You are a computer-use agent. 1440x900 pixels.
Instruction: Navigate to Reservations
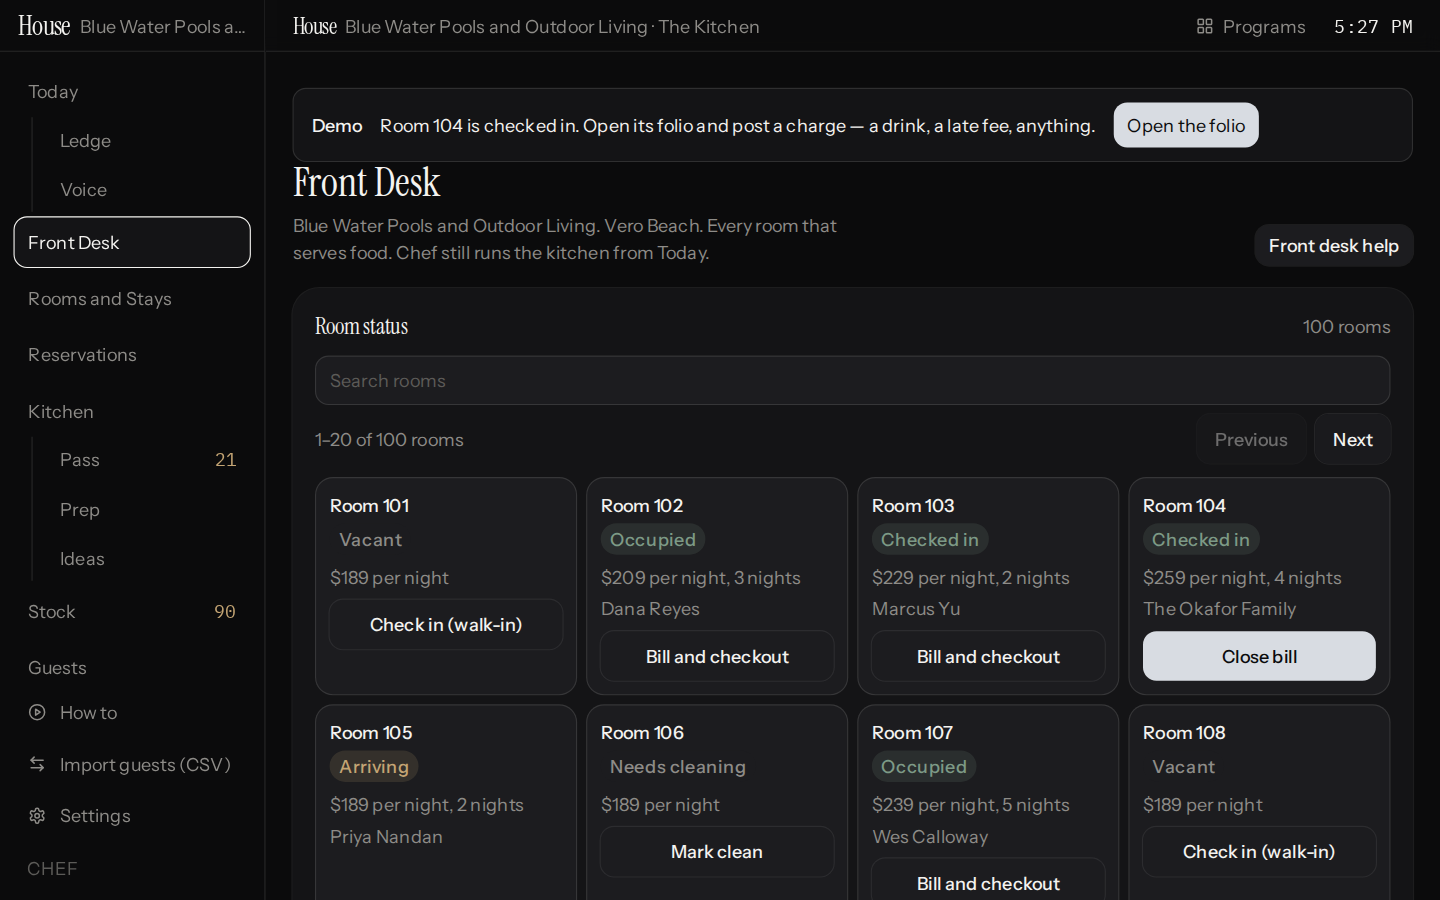click(82, 355)
